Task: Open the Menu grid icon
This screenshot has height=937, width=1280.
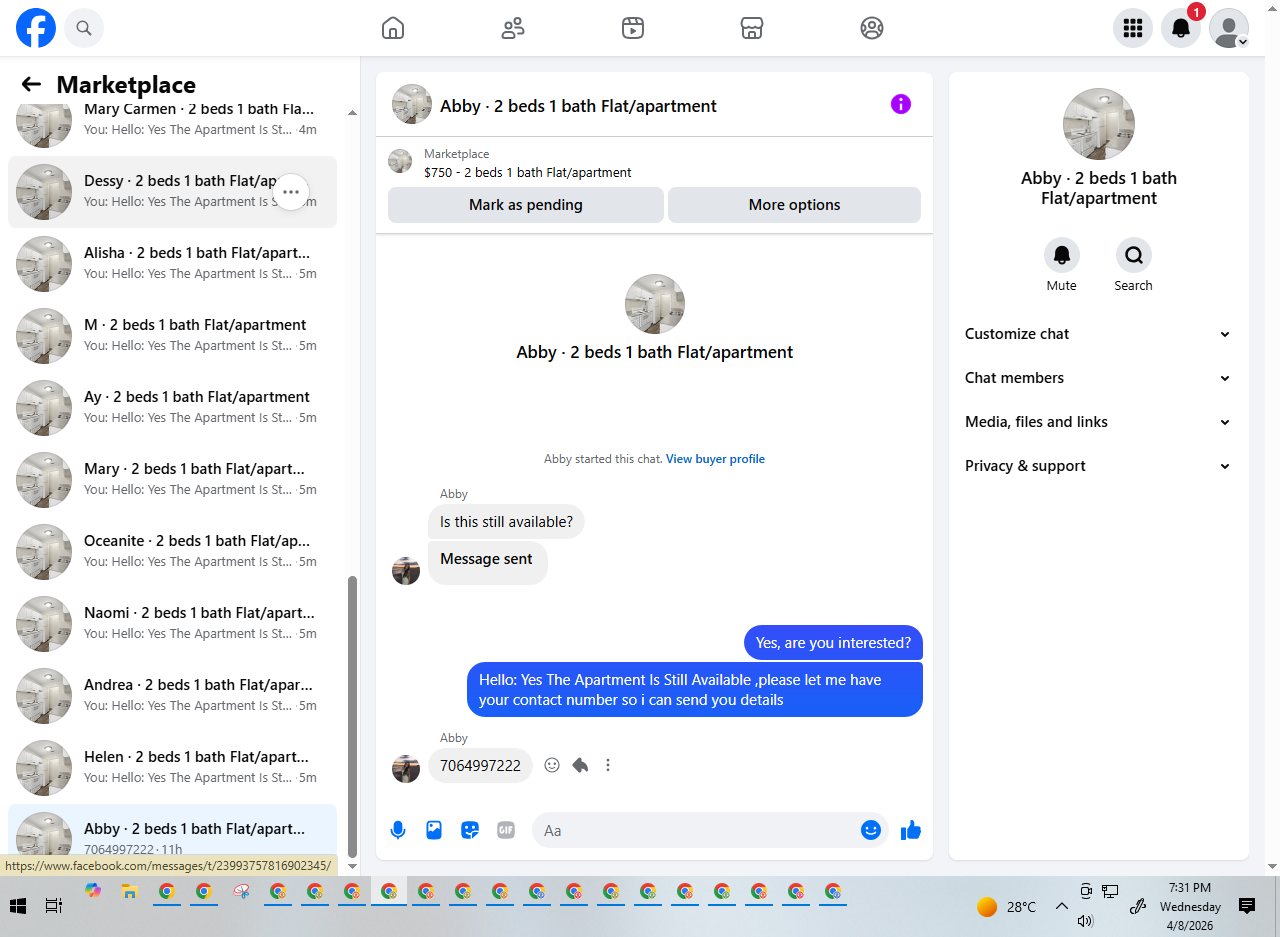Action: tap(1133, 28)
